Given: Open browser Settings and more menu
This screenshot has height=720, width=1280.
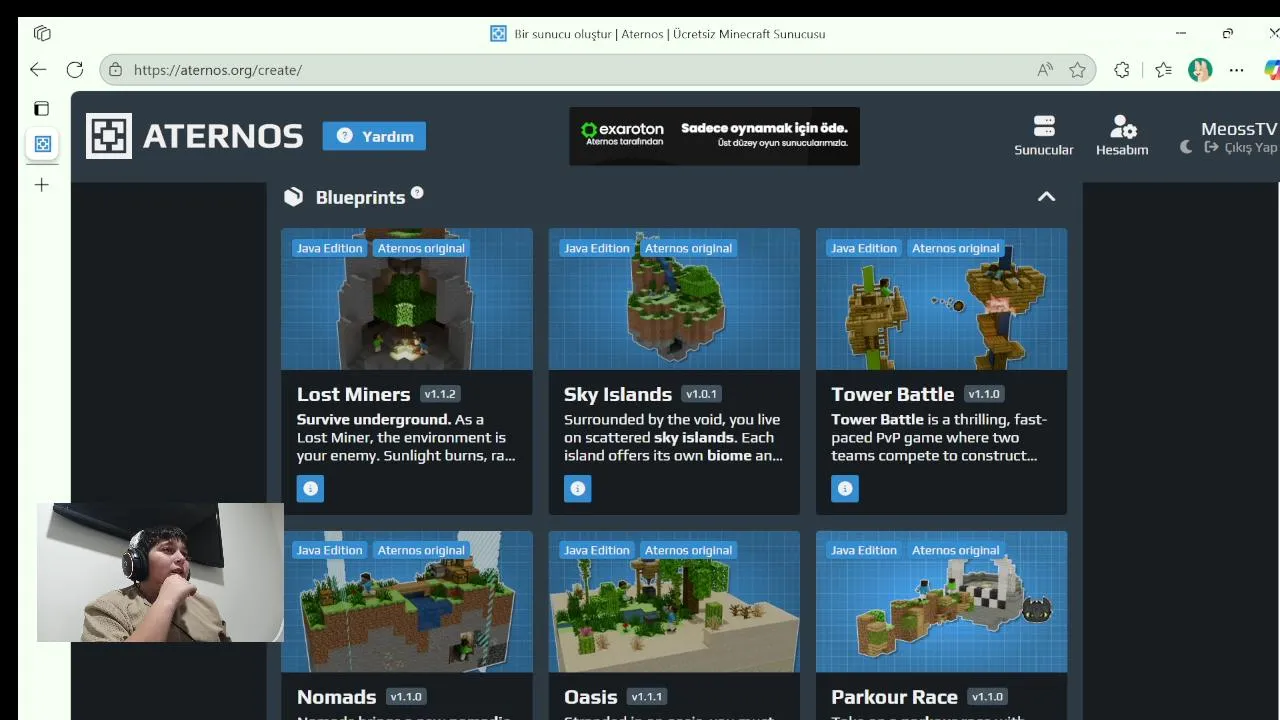Looking at the screenshot, I should 1237,70.
